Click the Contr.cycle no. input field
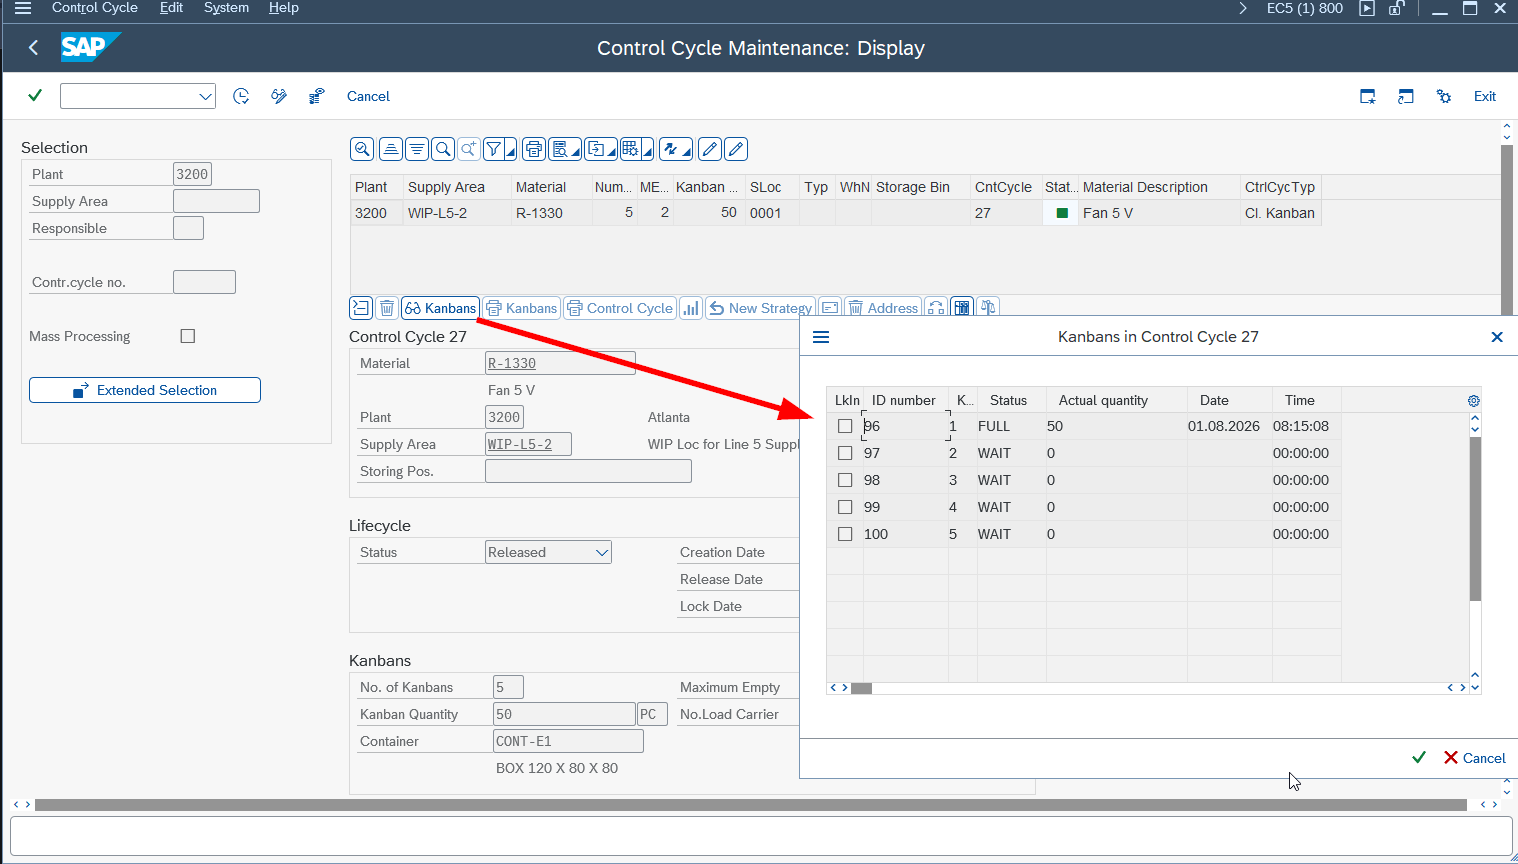This screenshot has height=864, width=1518. 204,282
